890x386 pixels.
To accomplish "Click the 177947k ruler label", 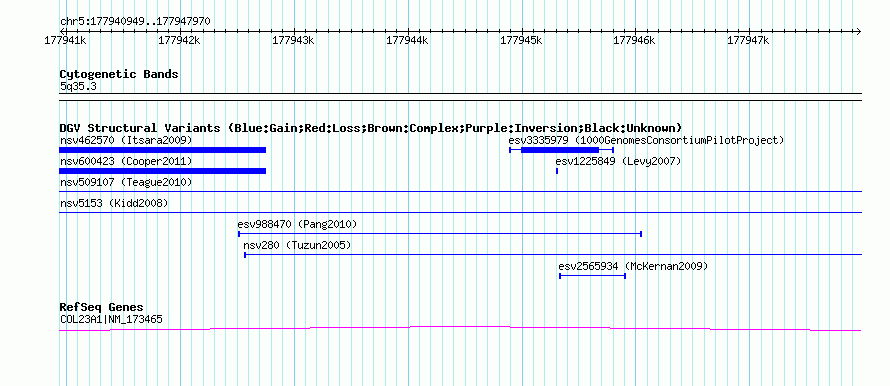I will 749,40.
